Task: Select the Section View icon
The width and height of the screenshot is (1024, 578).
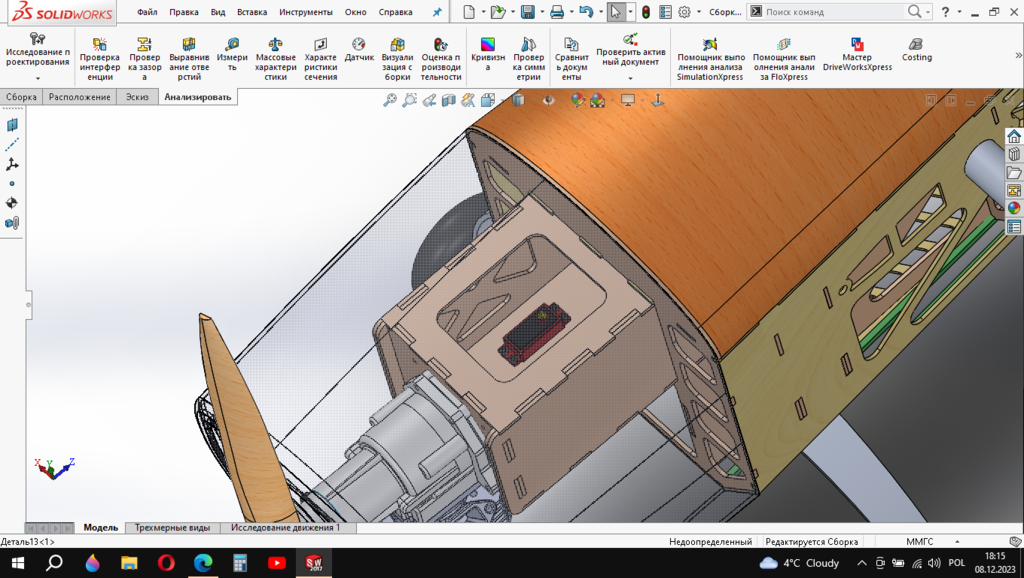Action: click(449, 100)
